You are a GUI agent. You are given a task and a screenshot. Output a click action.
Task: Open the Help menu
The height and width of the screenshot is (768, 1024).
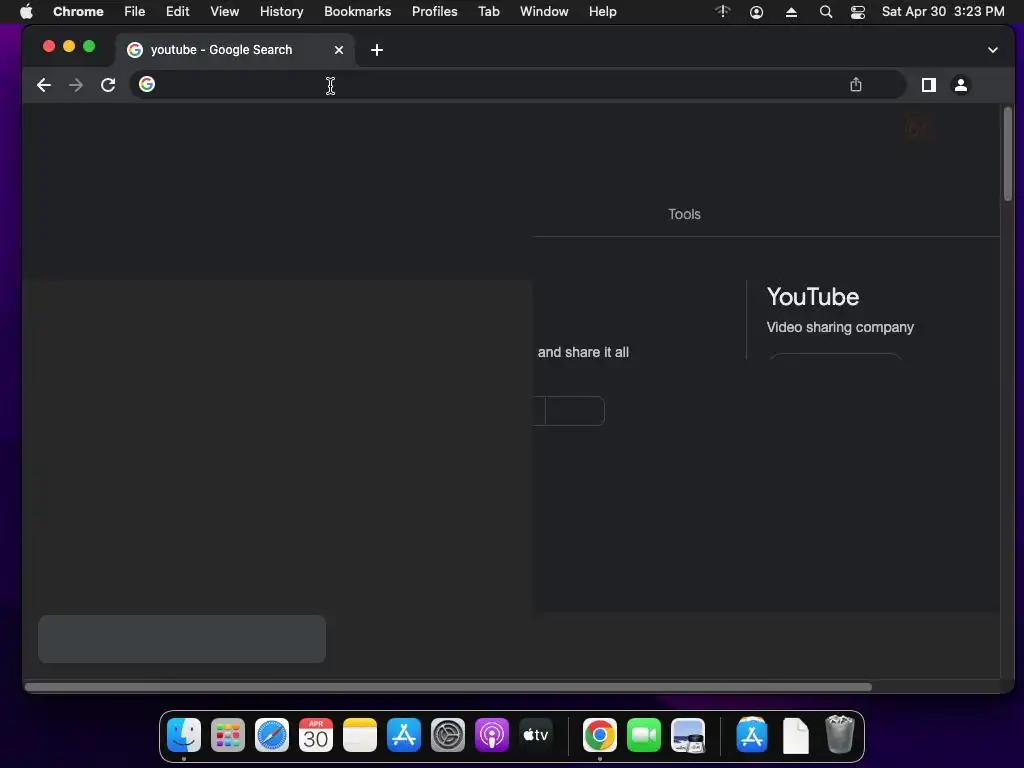click(x=602, y=11)
